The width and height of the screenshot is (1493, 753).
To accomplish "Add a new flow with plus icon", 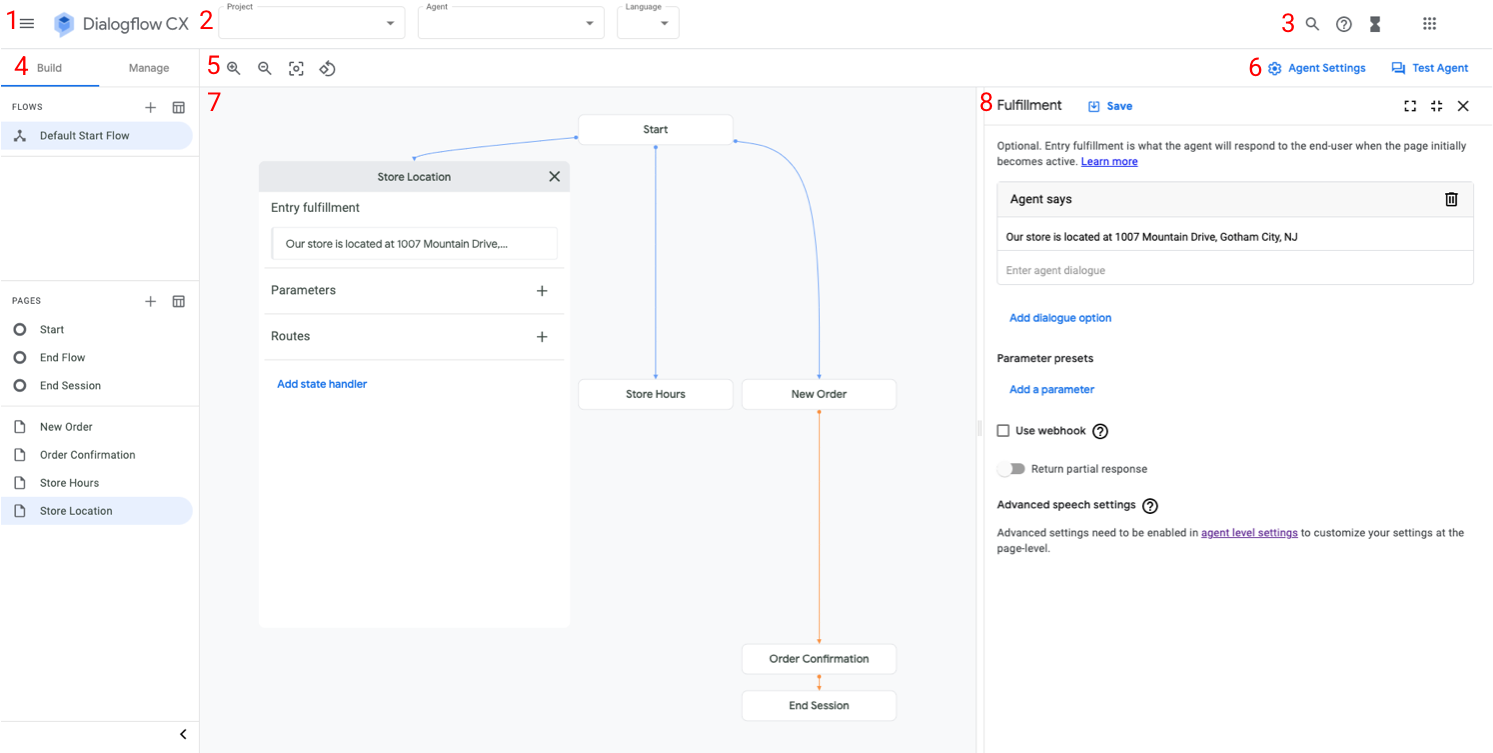I will click(x=151, y=107).
